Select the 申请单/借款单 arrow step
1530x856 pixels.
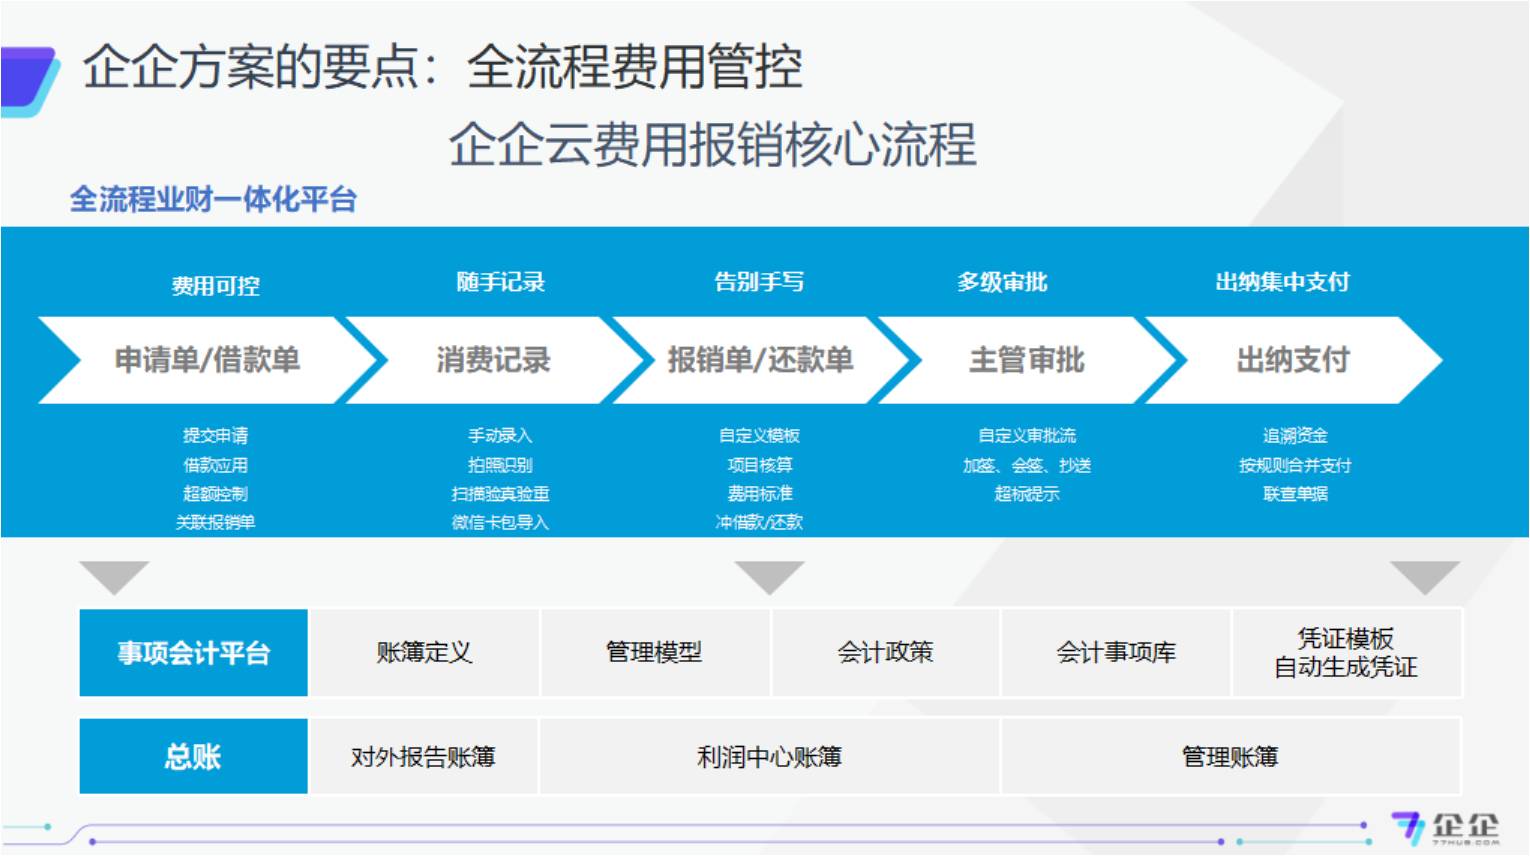click(x=207, y=360)
